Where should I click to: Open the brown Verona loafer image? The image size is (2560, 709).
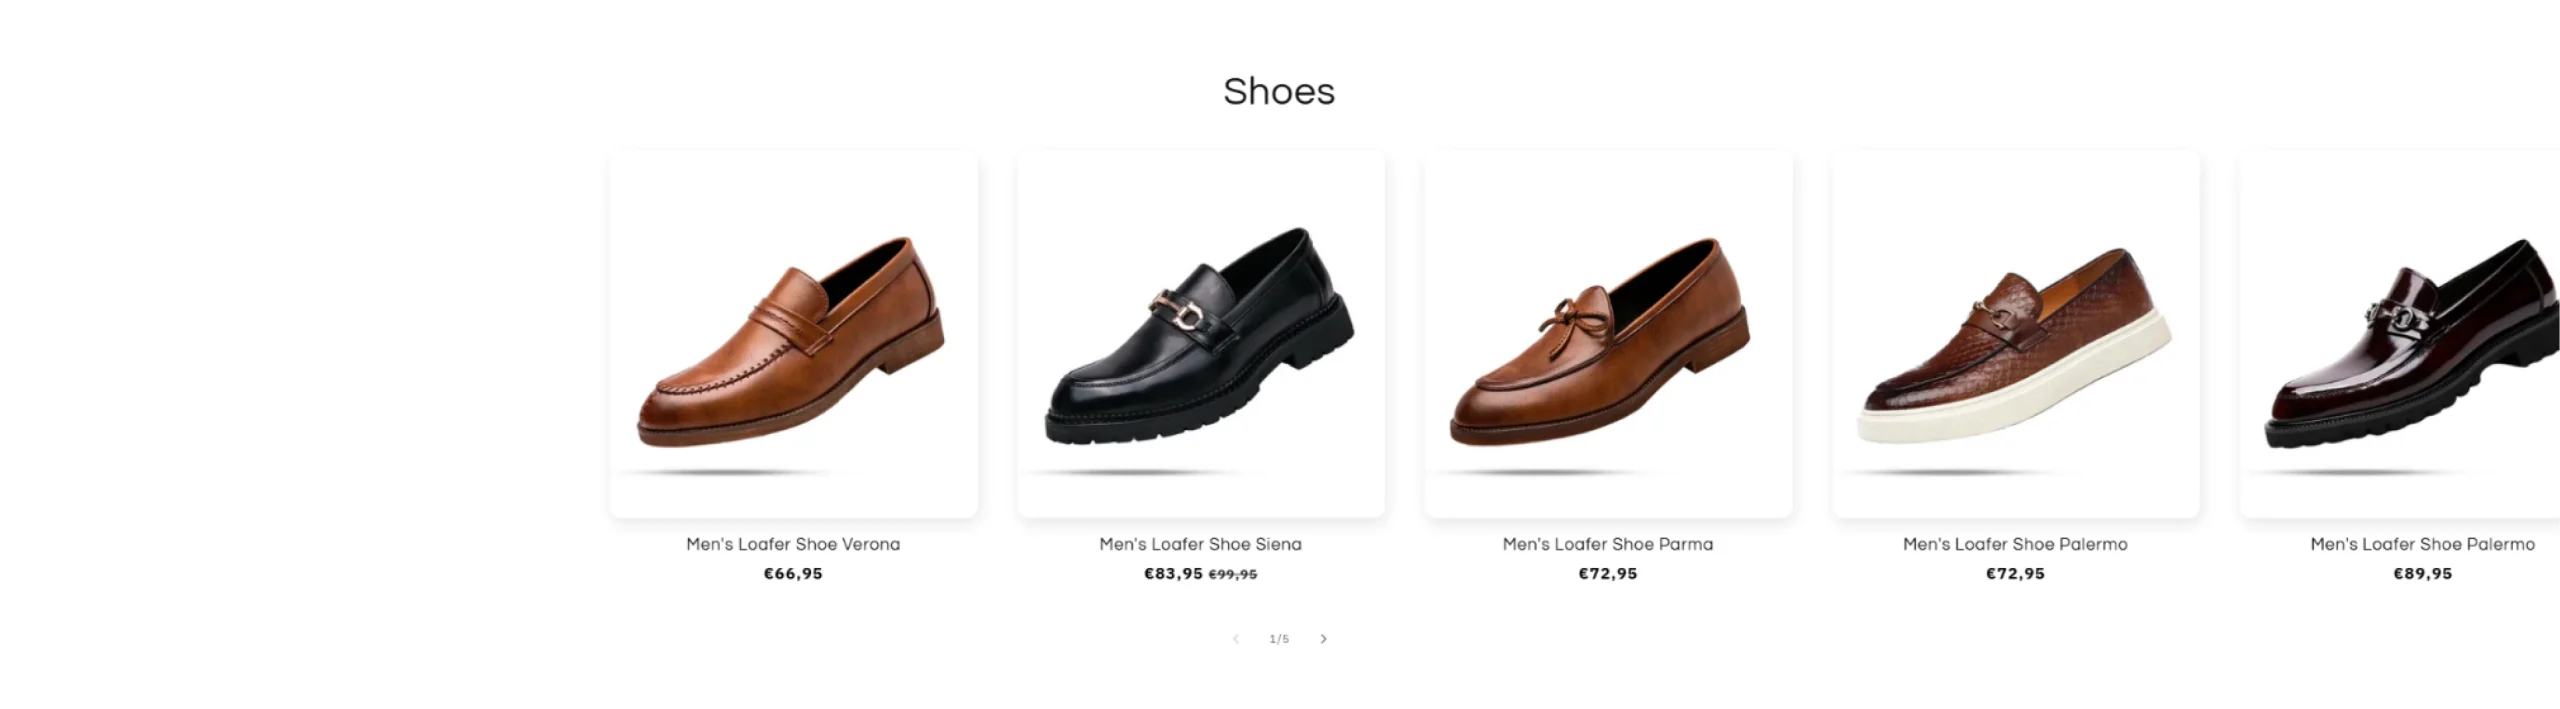[793, 334]
